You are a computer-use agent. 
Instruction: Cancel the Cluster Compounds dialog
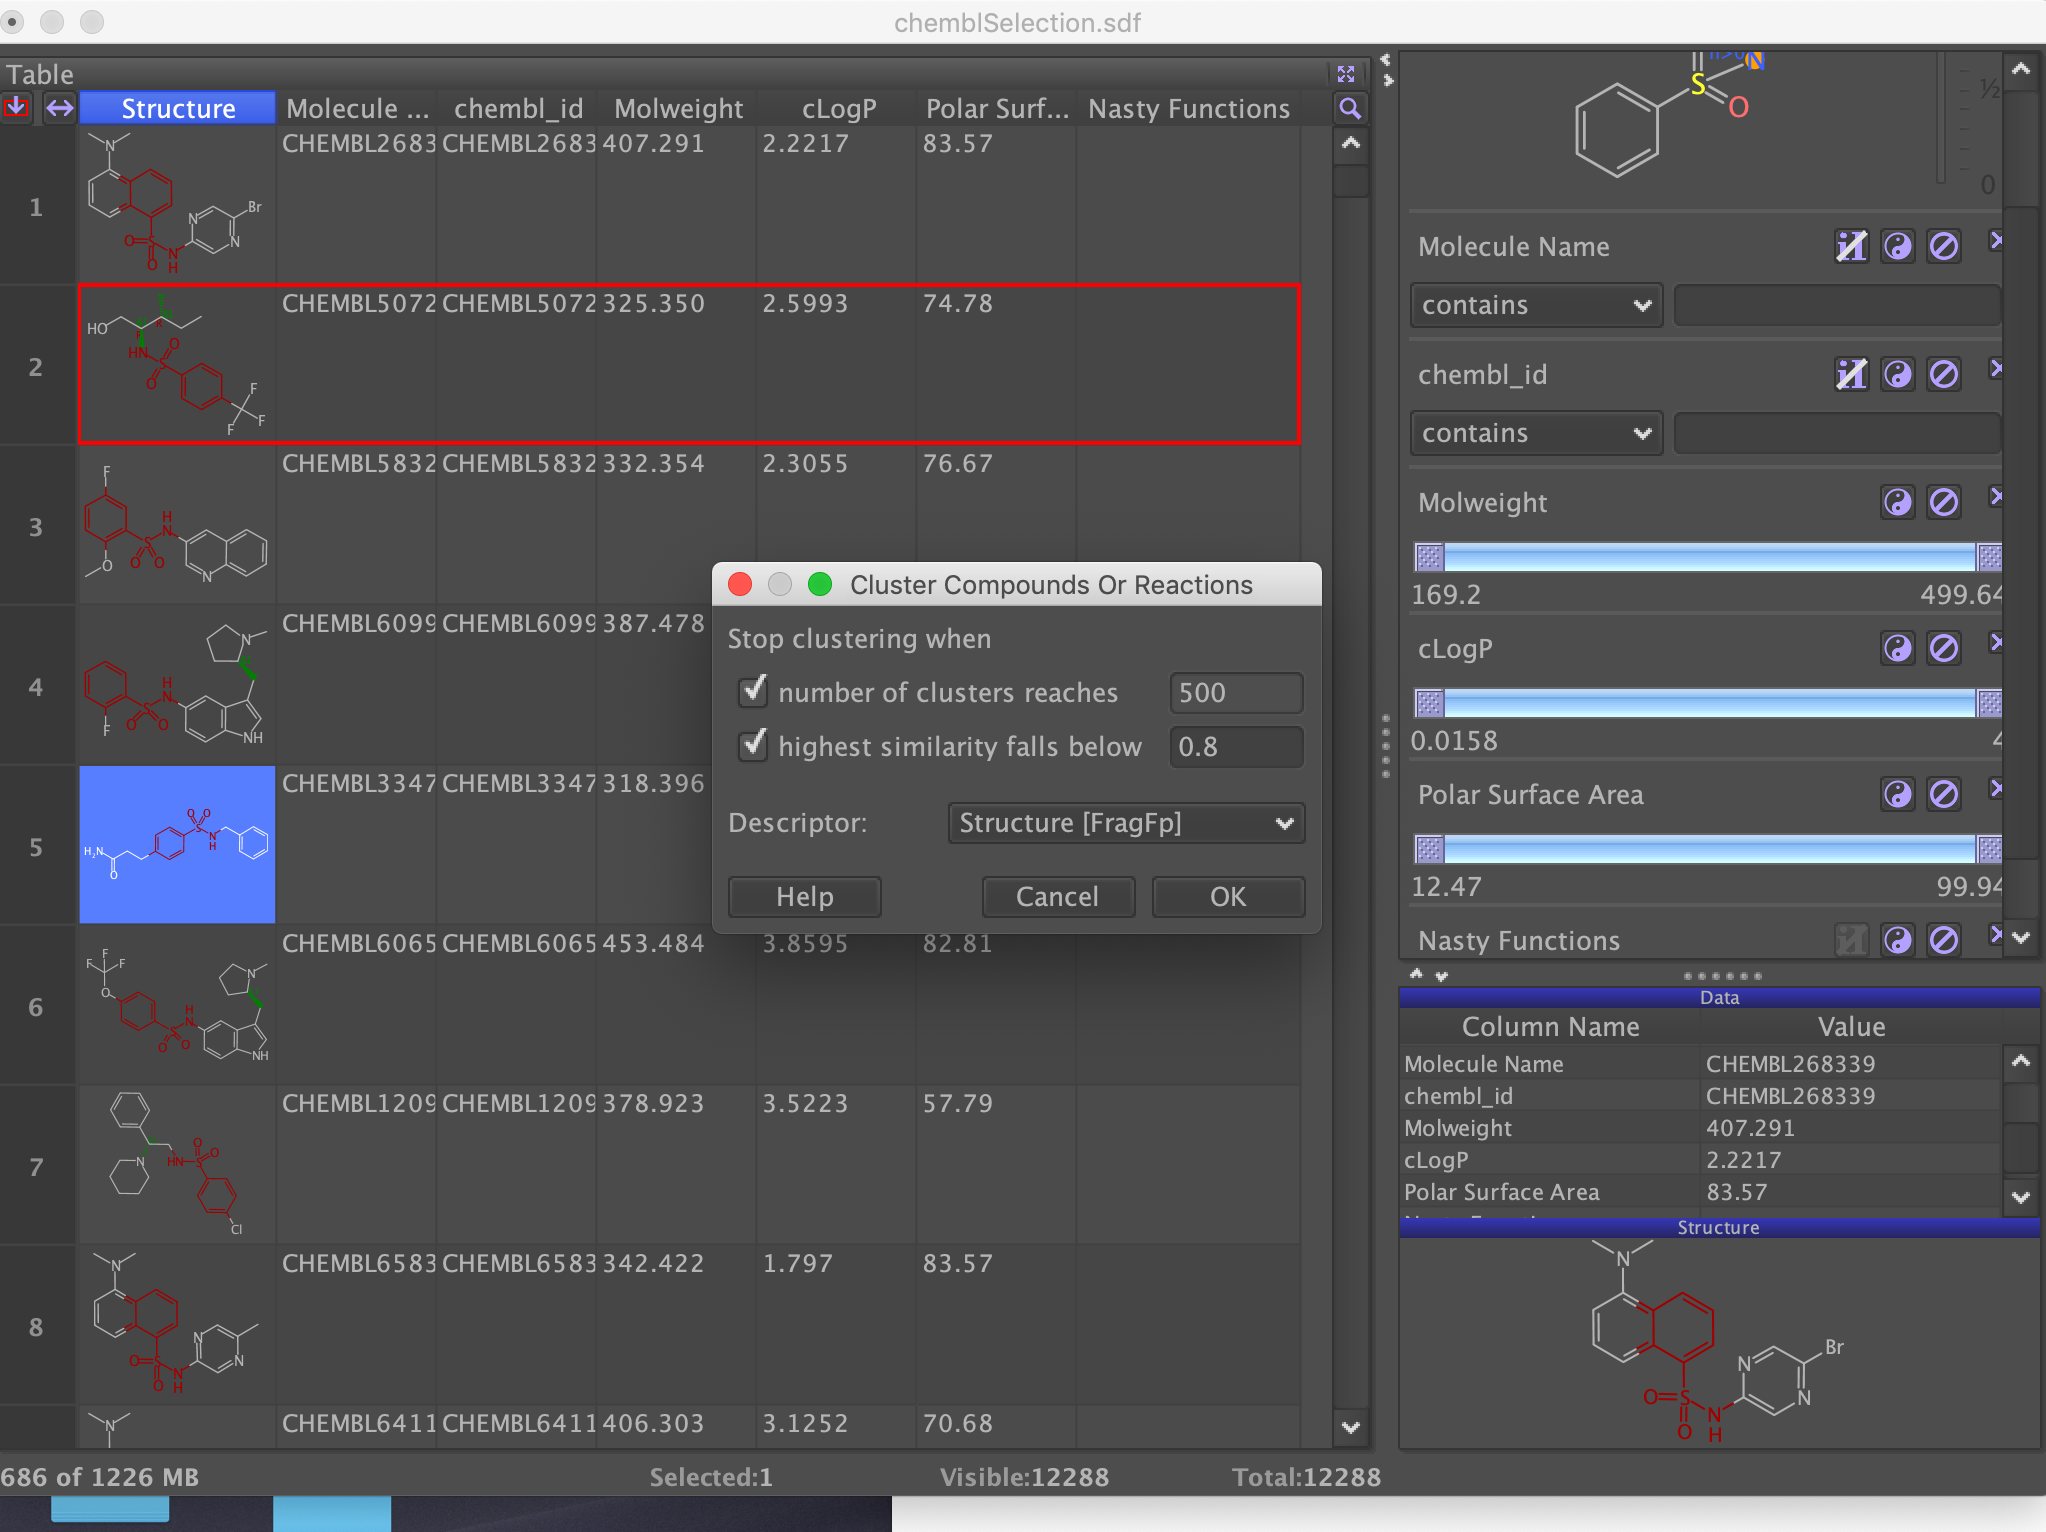pyautogui.click(x=1058, y=897)
